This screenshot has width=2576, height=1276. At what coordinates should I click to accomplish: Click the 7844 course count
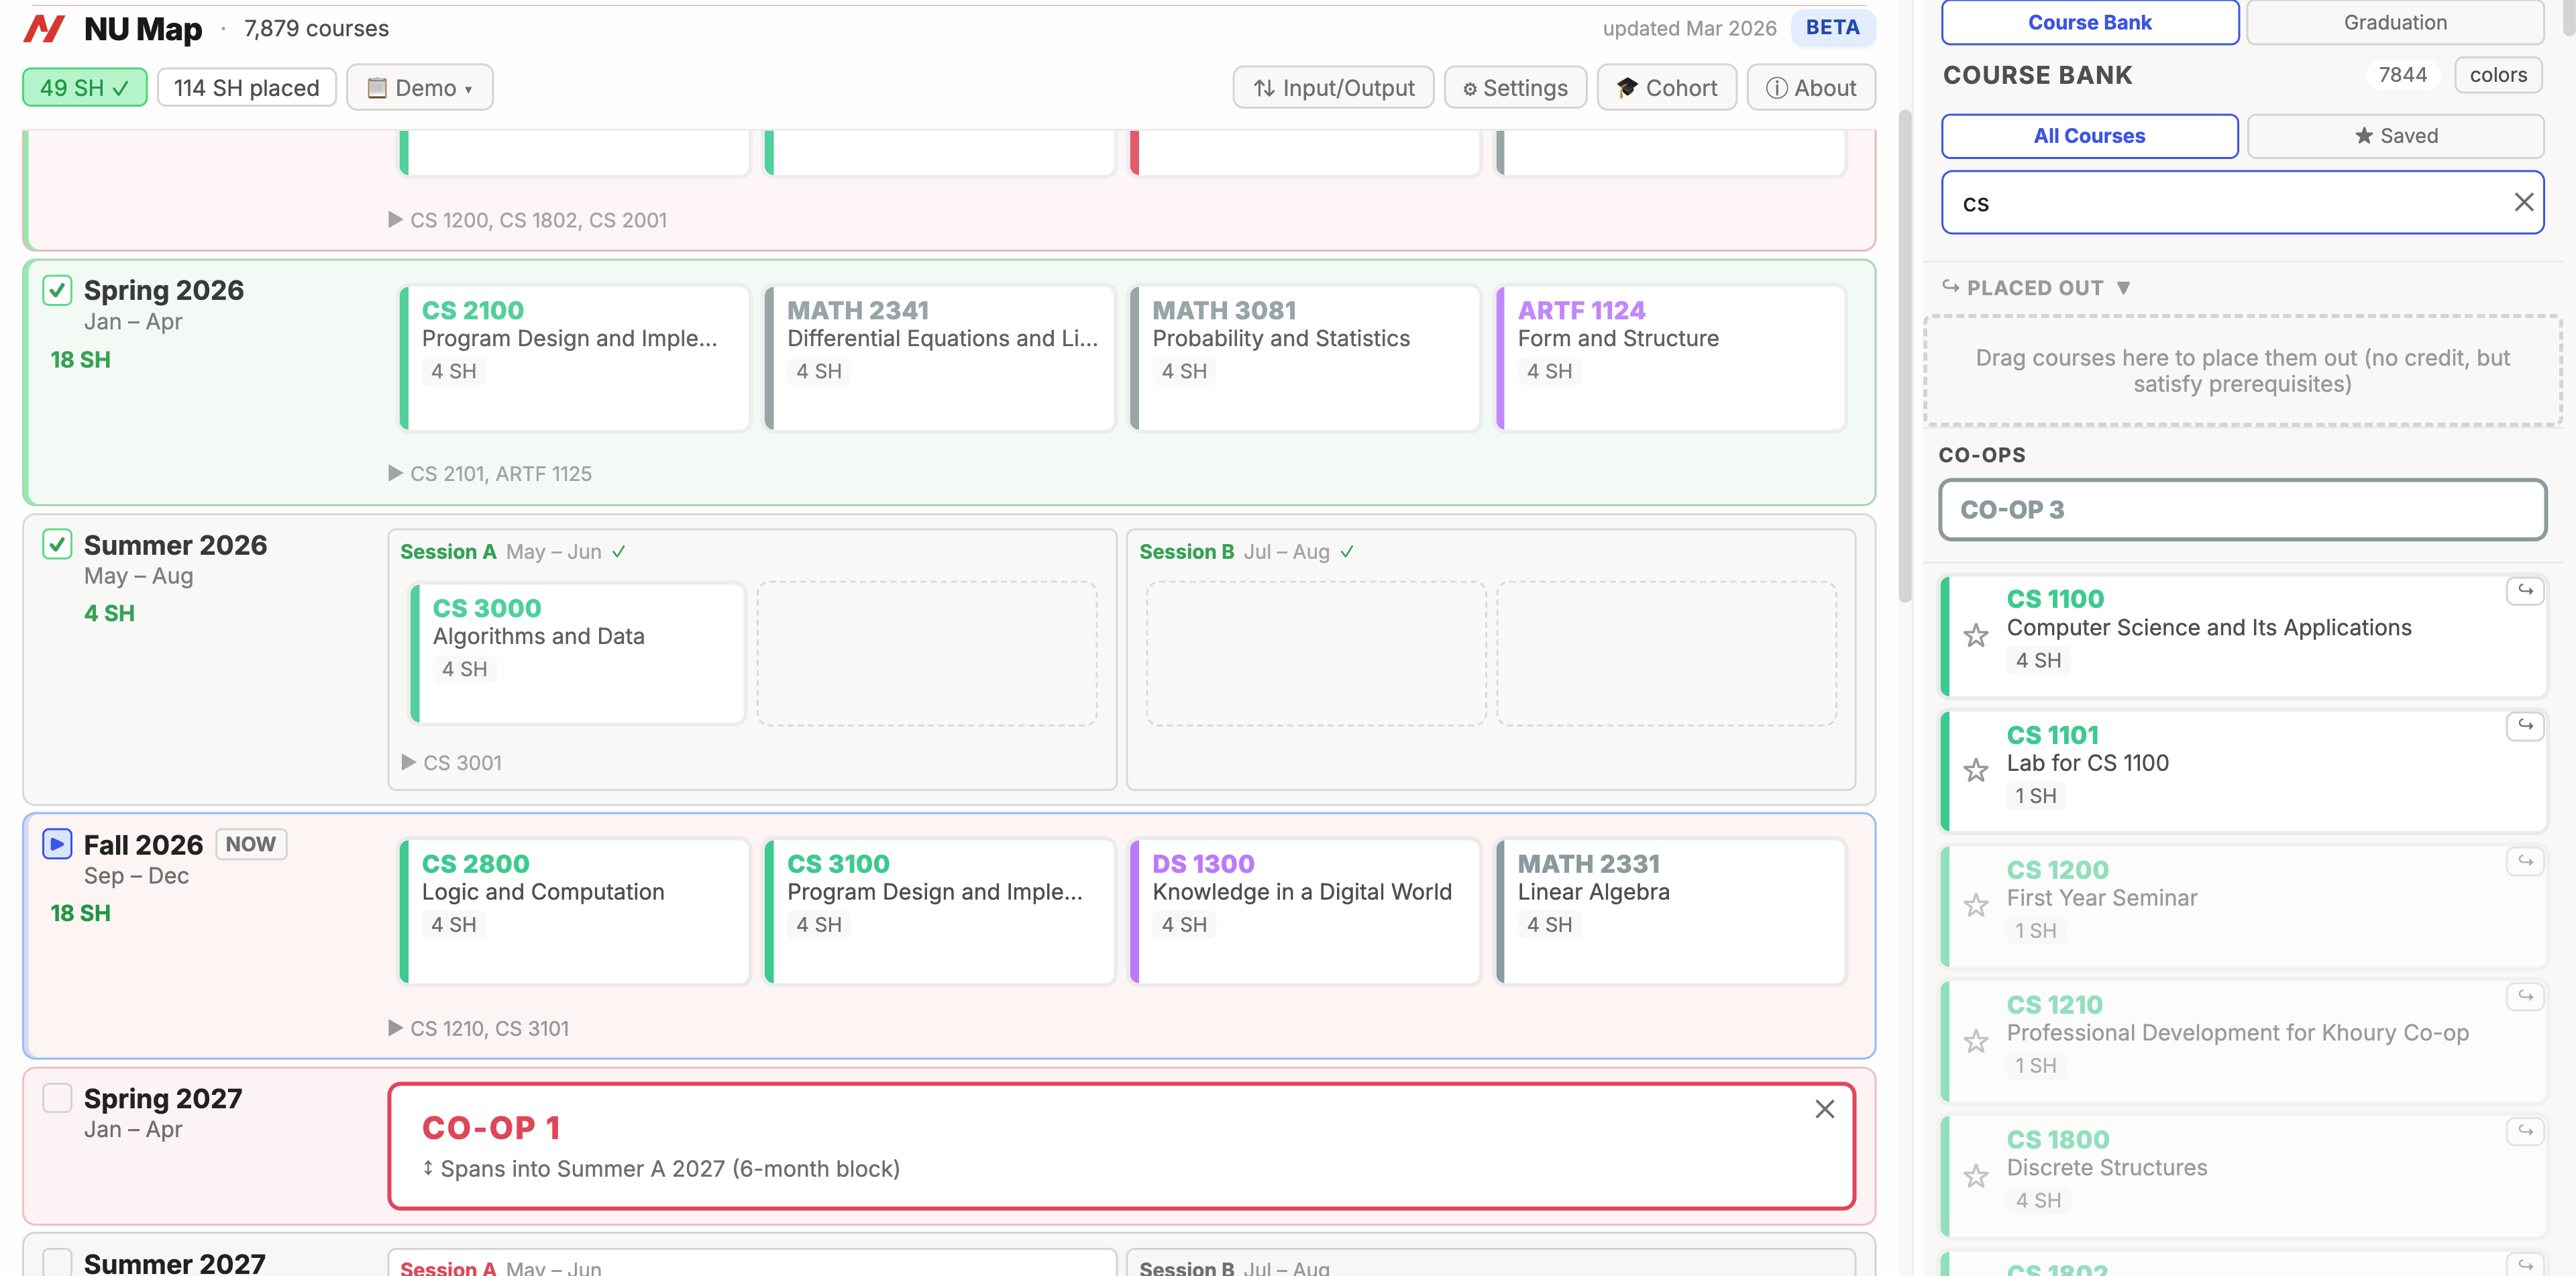[x=2402, y=75]
